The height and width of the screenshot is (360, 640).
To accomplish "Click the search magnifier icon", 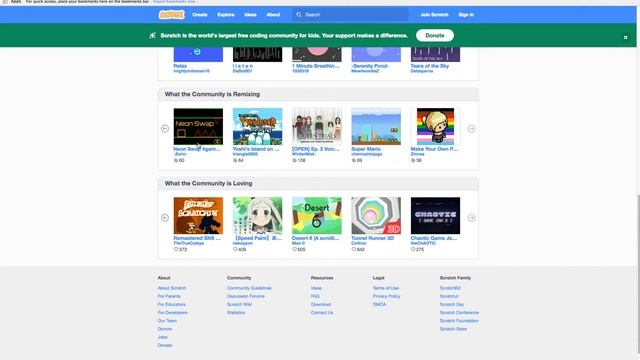I will coord(299,15).
